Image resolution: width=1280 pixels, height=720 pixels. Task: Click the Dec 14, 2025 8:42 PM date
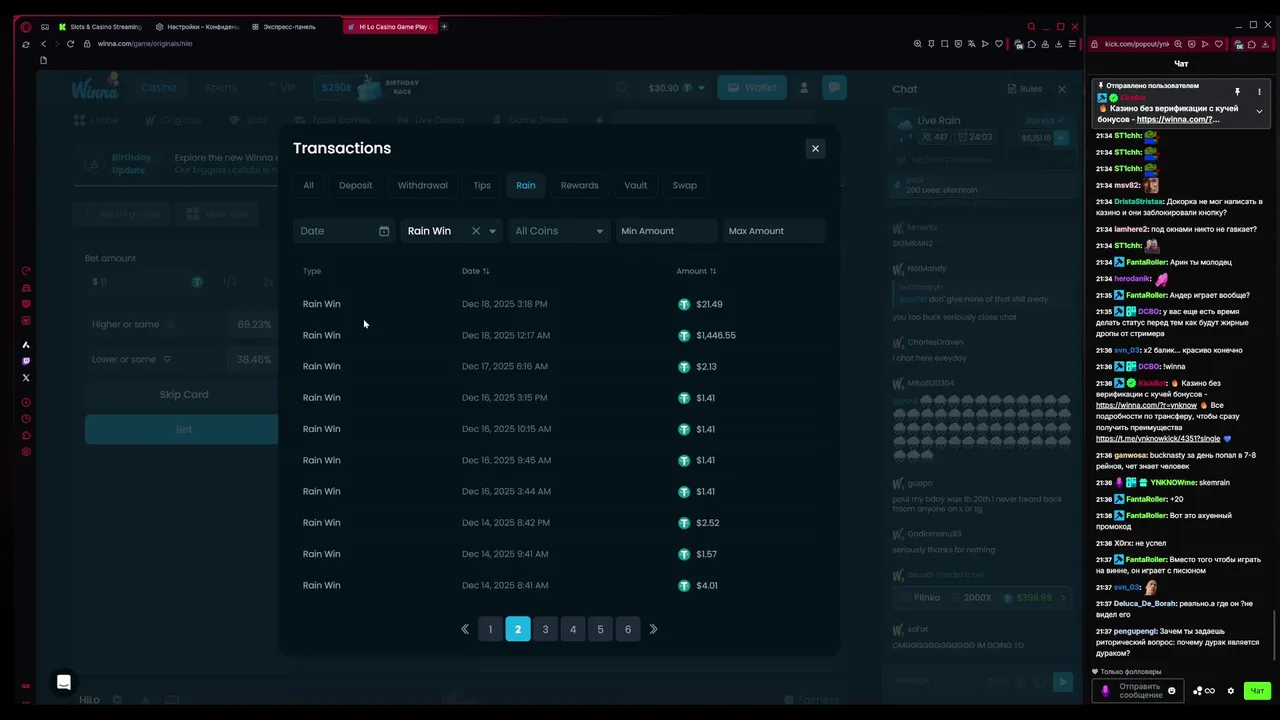[505, 523]
